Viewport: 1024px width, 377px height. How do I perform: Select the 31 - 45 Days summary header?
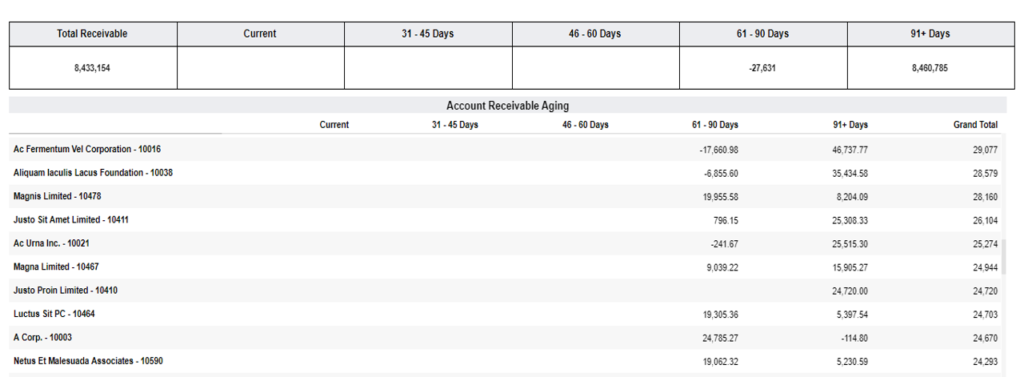coord(428,34)
